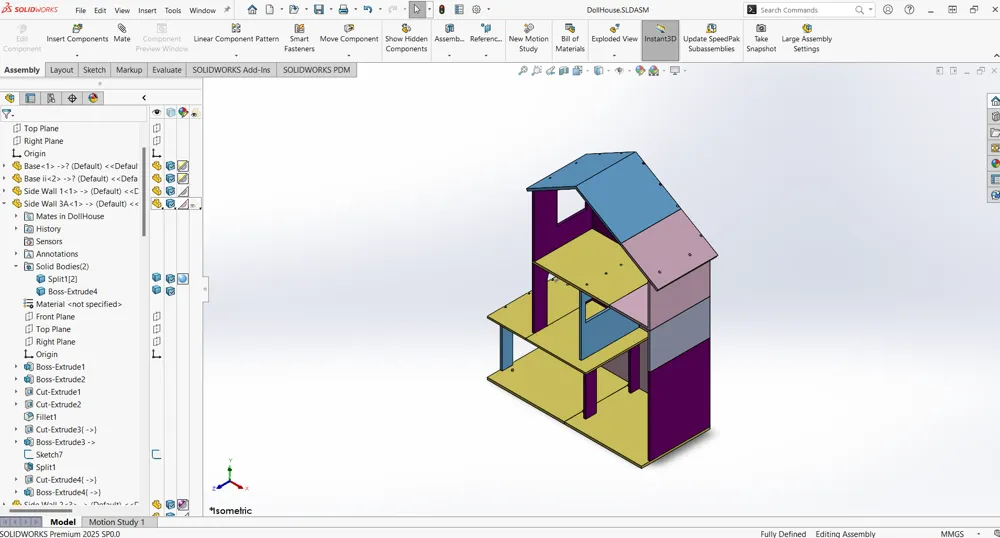Screen dimensions: 1000x538
Task: Click the MMGS unit system in the status bar
Action: point(952,534)
